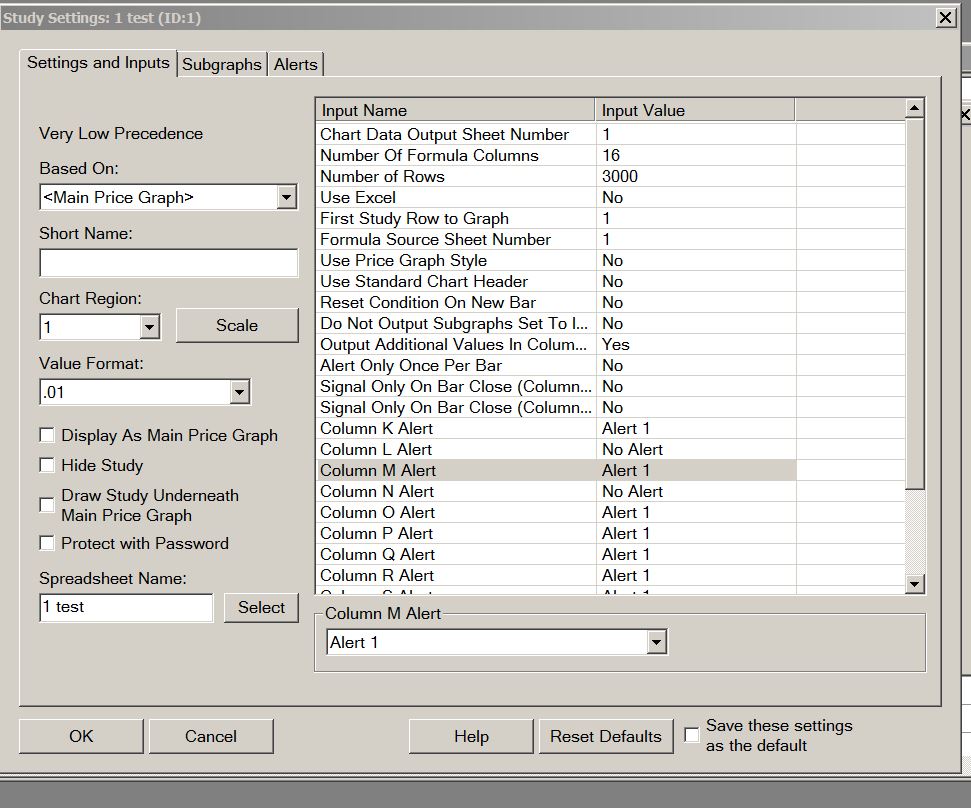Click the Scale button

(x=237, y=325)
